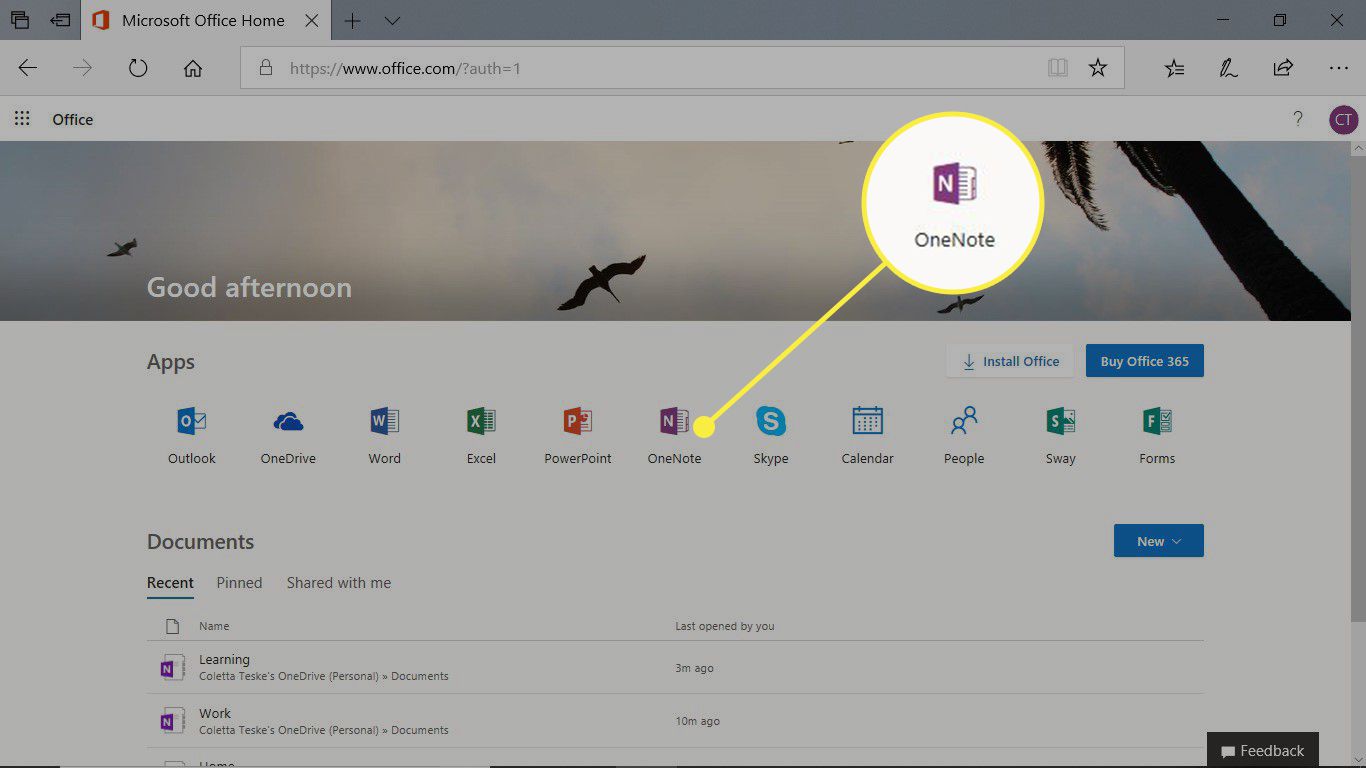Open the OneNote app in Apps row
The image size is (1366, 768).
(x=674, y=436)
